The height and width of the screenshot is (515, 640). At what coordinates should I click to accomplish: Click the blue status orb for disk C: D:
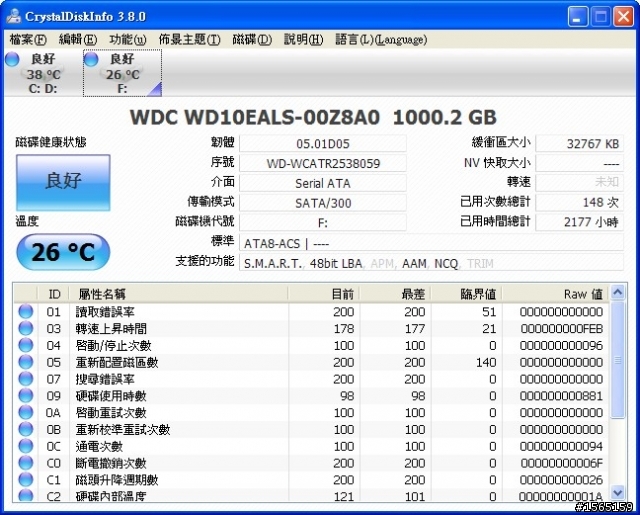pos(12,60)
